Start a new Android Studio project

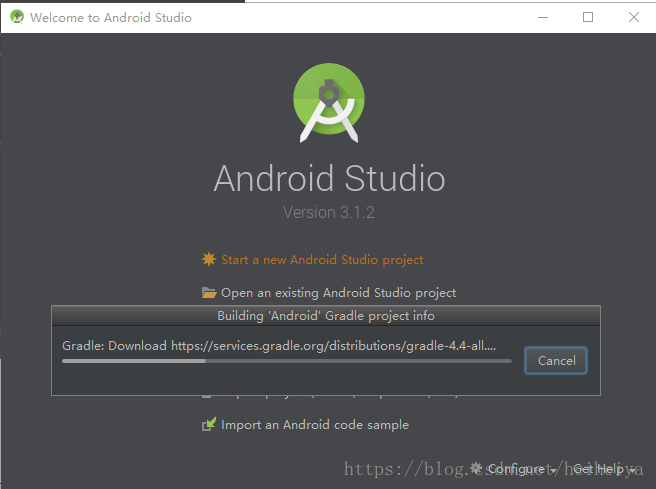point(322,260)
